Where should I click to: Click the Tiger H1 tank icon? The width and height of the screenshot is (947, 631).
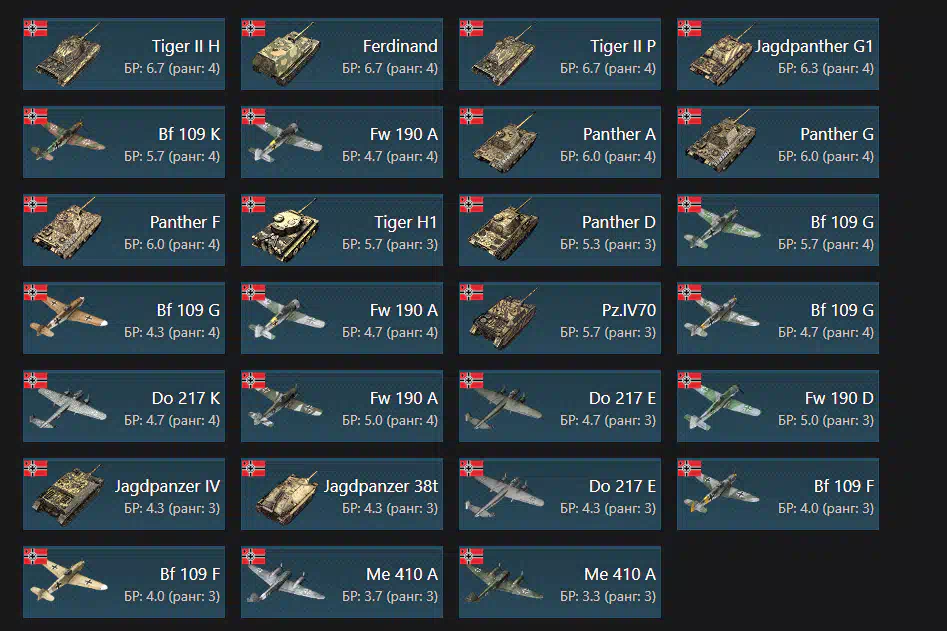coord(285,232)
